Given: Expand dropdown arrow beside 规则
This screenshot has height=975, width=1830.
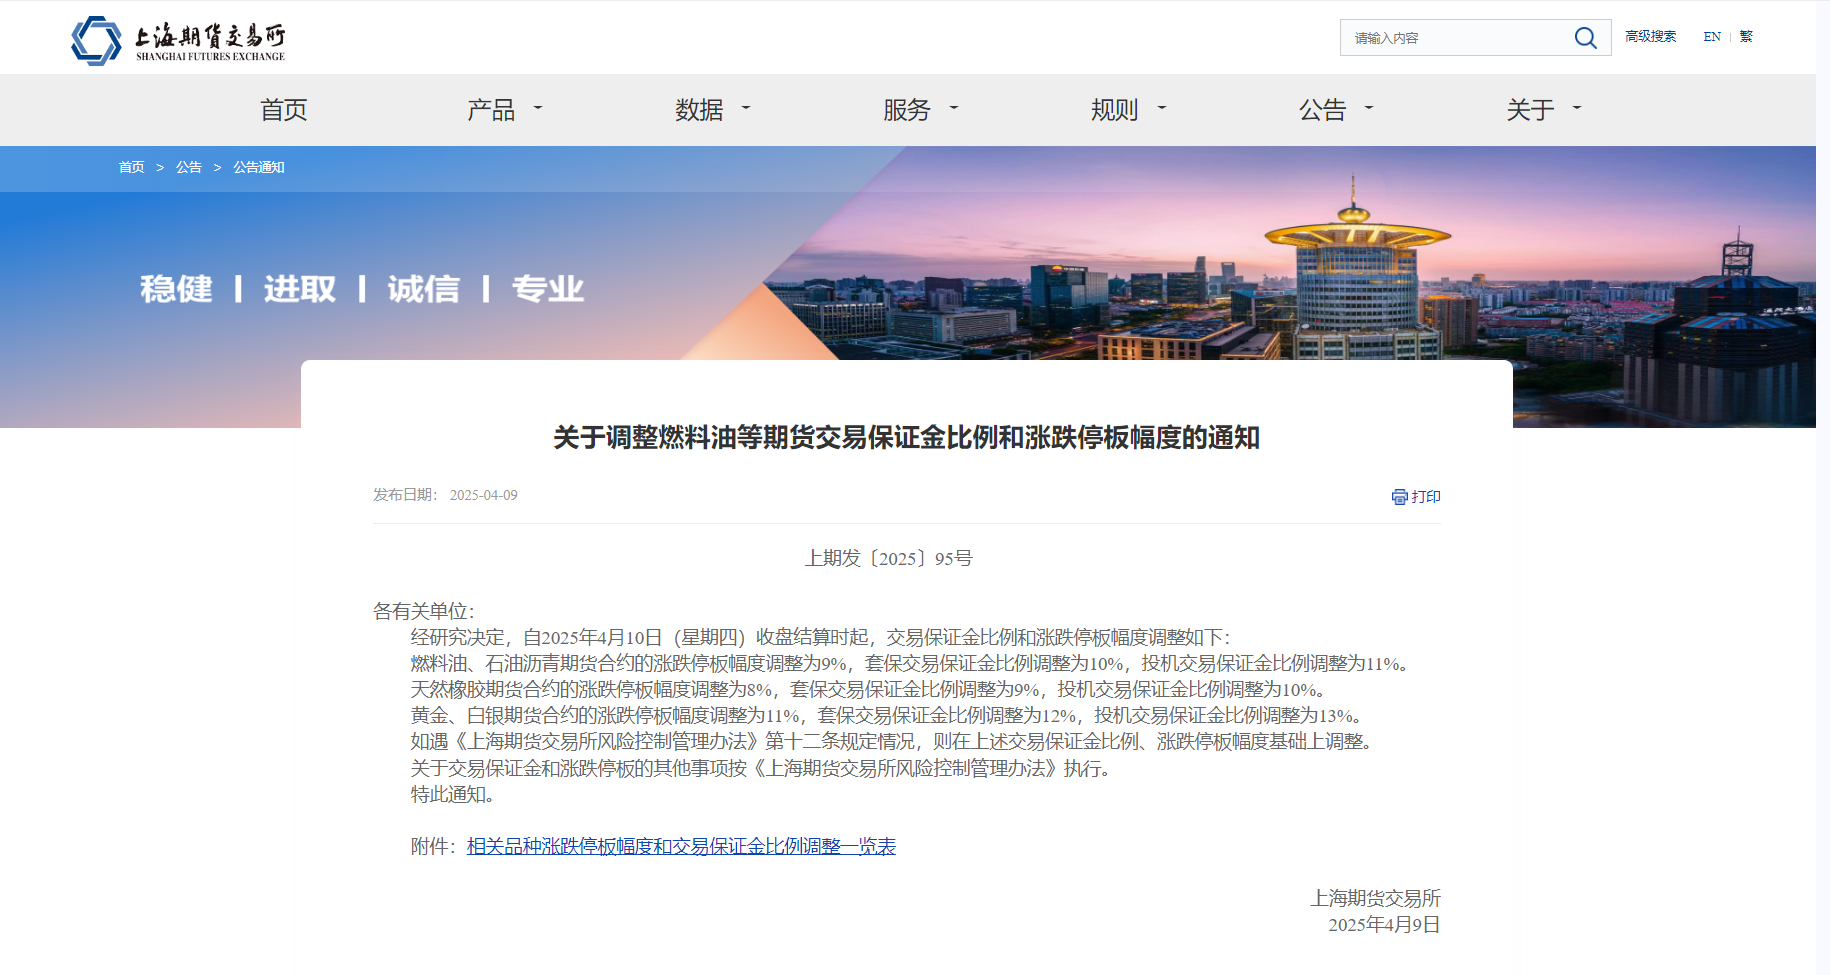Looking at the screenshot, I should pyautogui.click(x=1162, y=107).
